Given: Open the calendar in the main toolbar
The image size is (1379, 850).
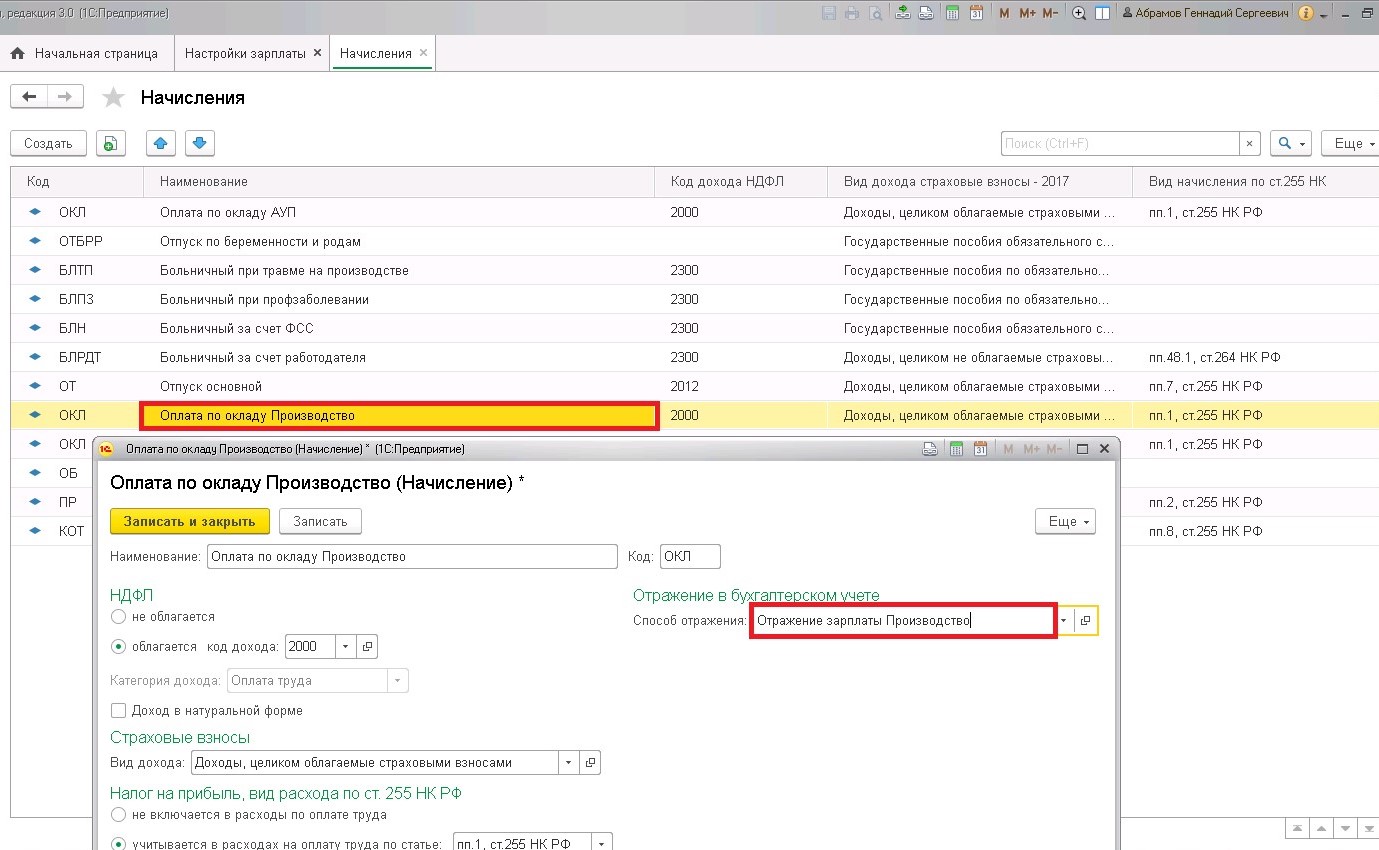Looking at the screenshot, I should coord(977,13).
